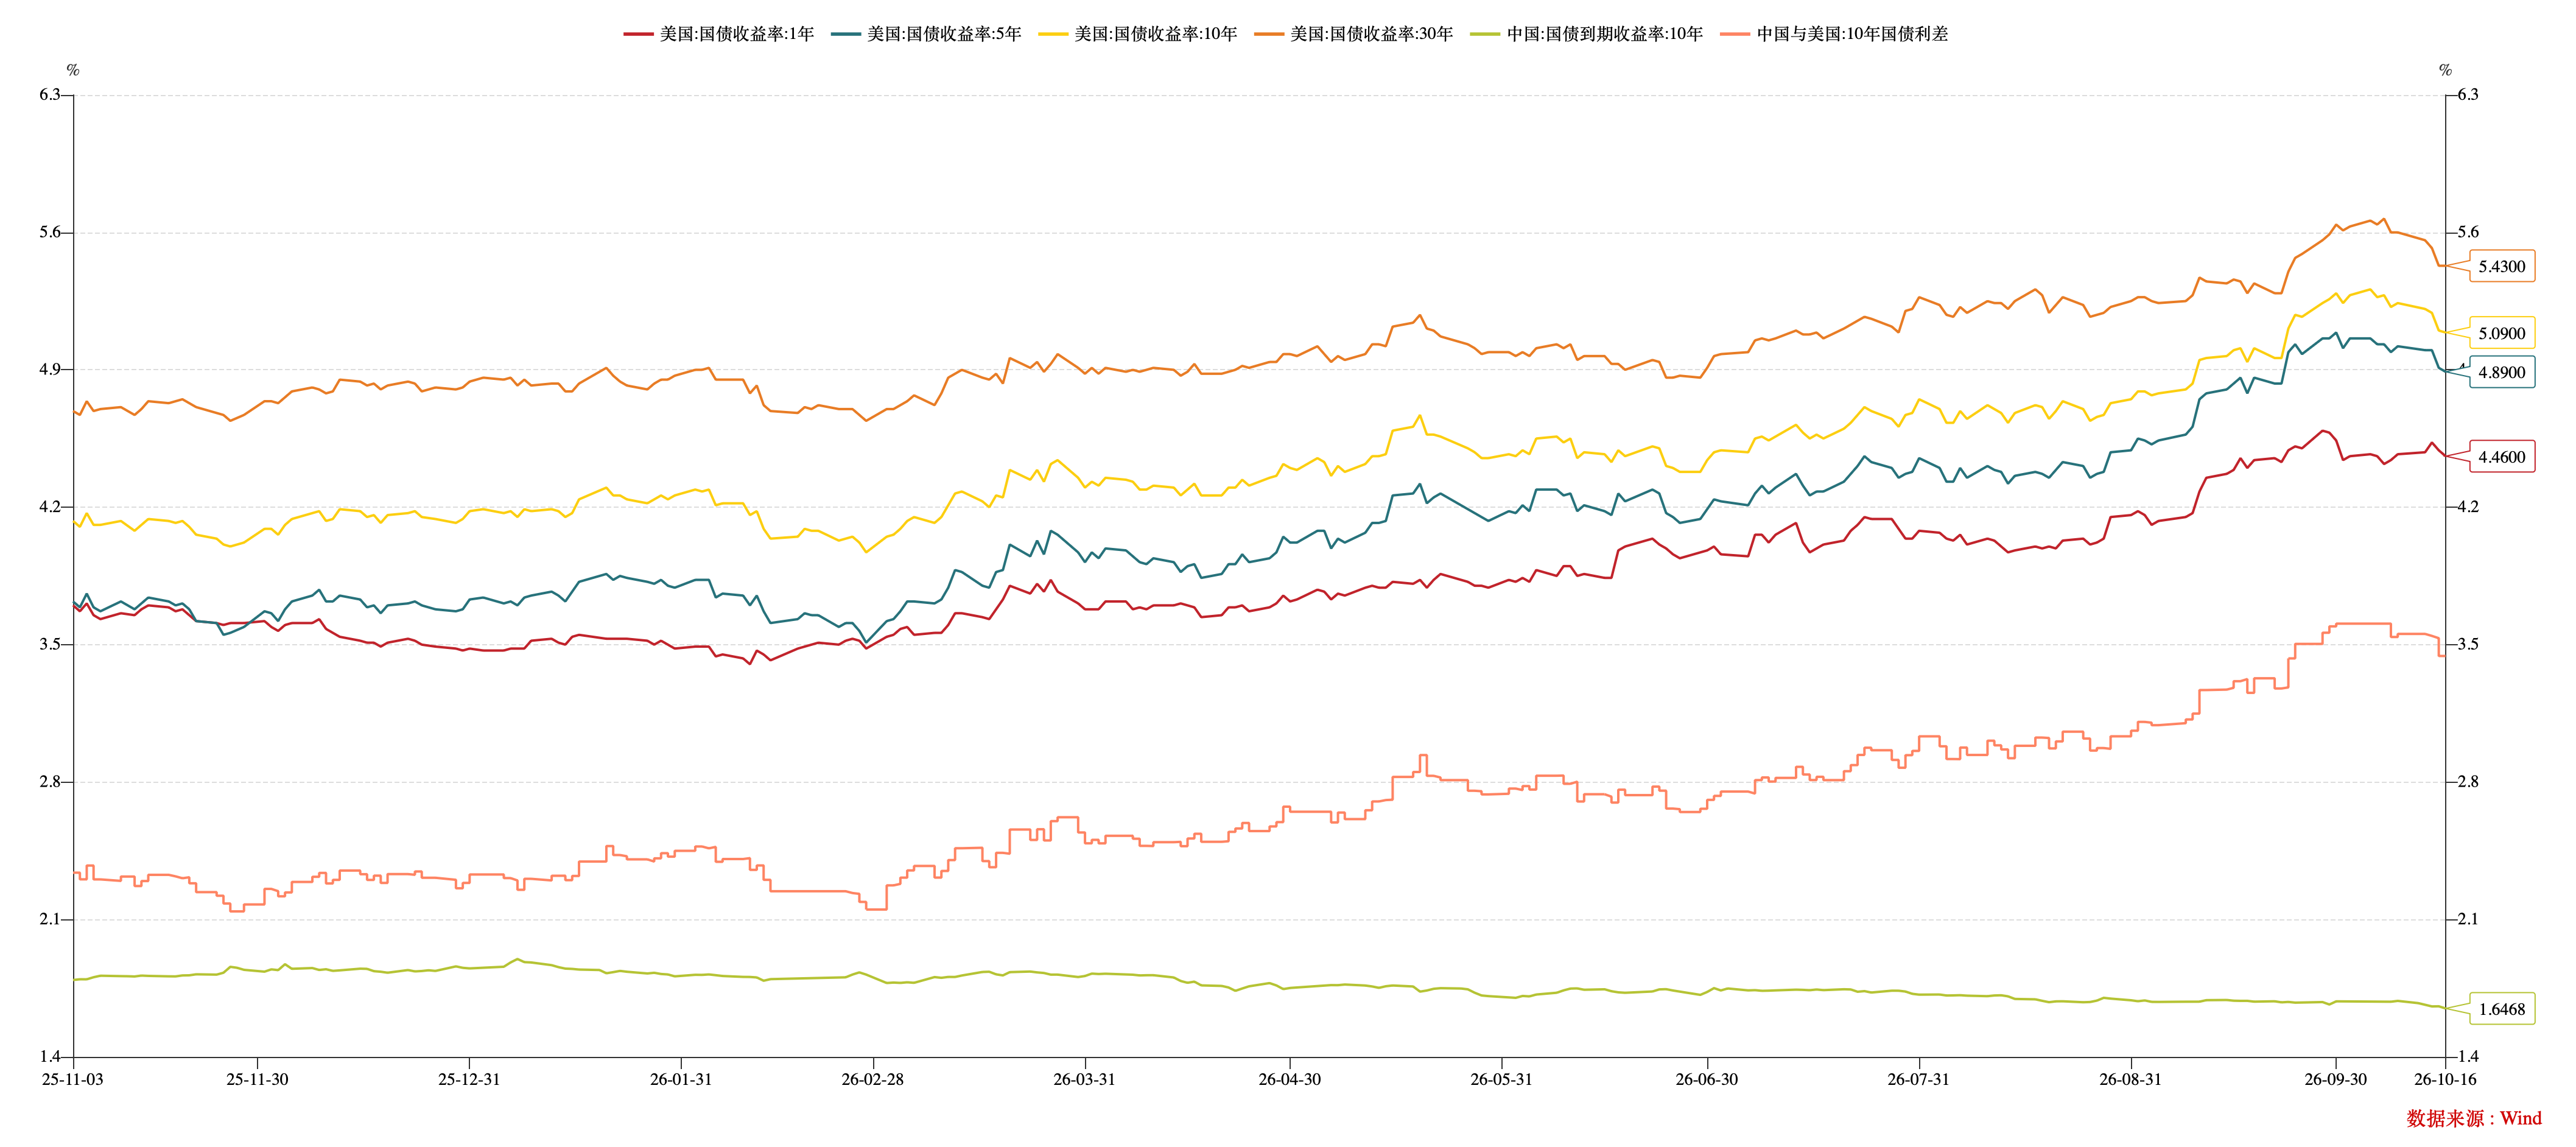
Task: Click the 26-06-30 date axis label
Action: [x=1707, y=1080]
